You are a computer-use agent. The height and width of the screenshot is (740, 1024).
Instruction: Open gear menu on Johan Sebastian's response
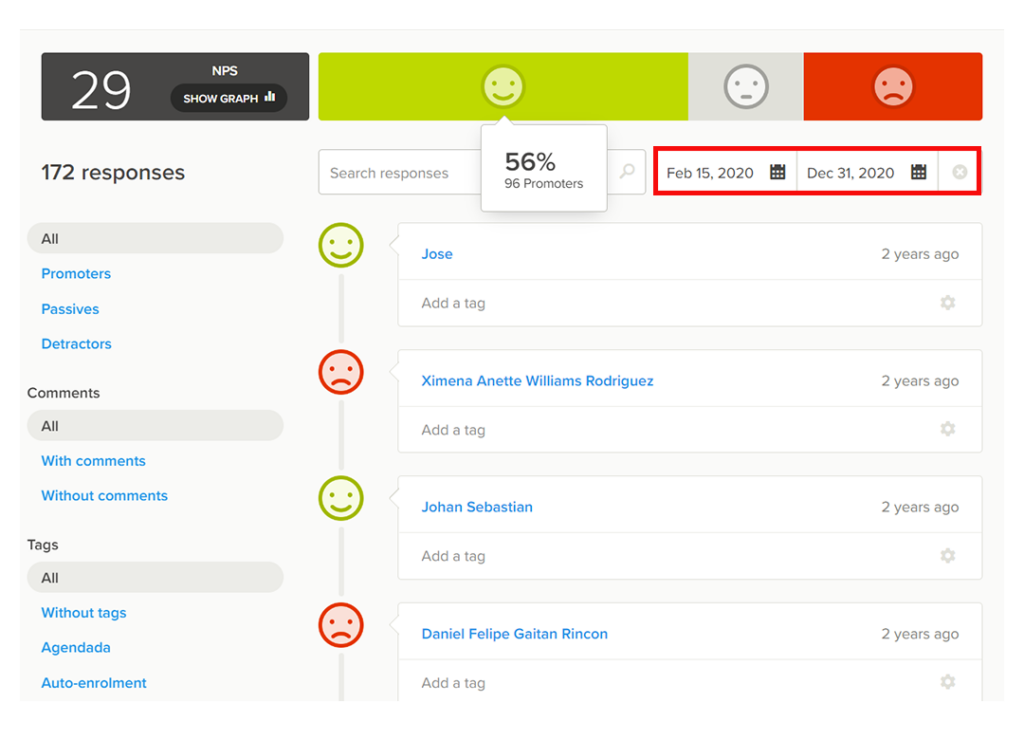pos(947,556)
